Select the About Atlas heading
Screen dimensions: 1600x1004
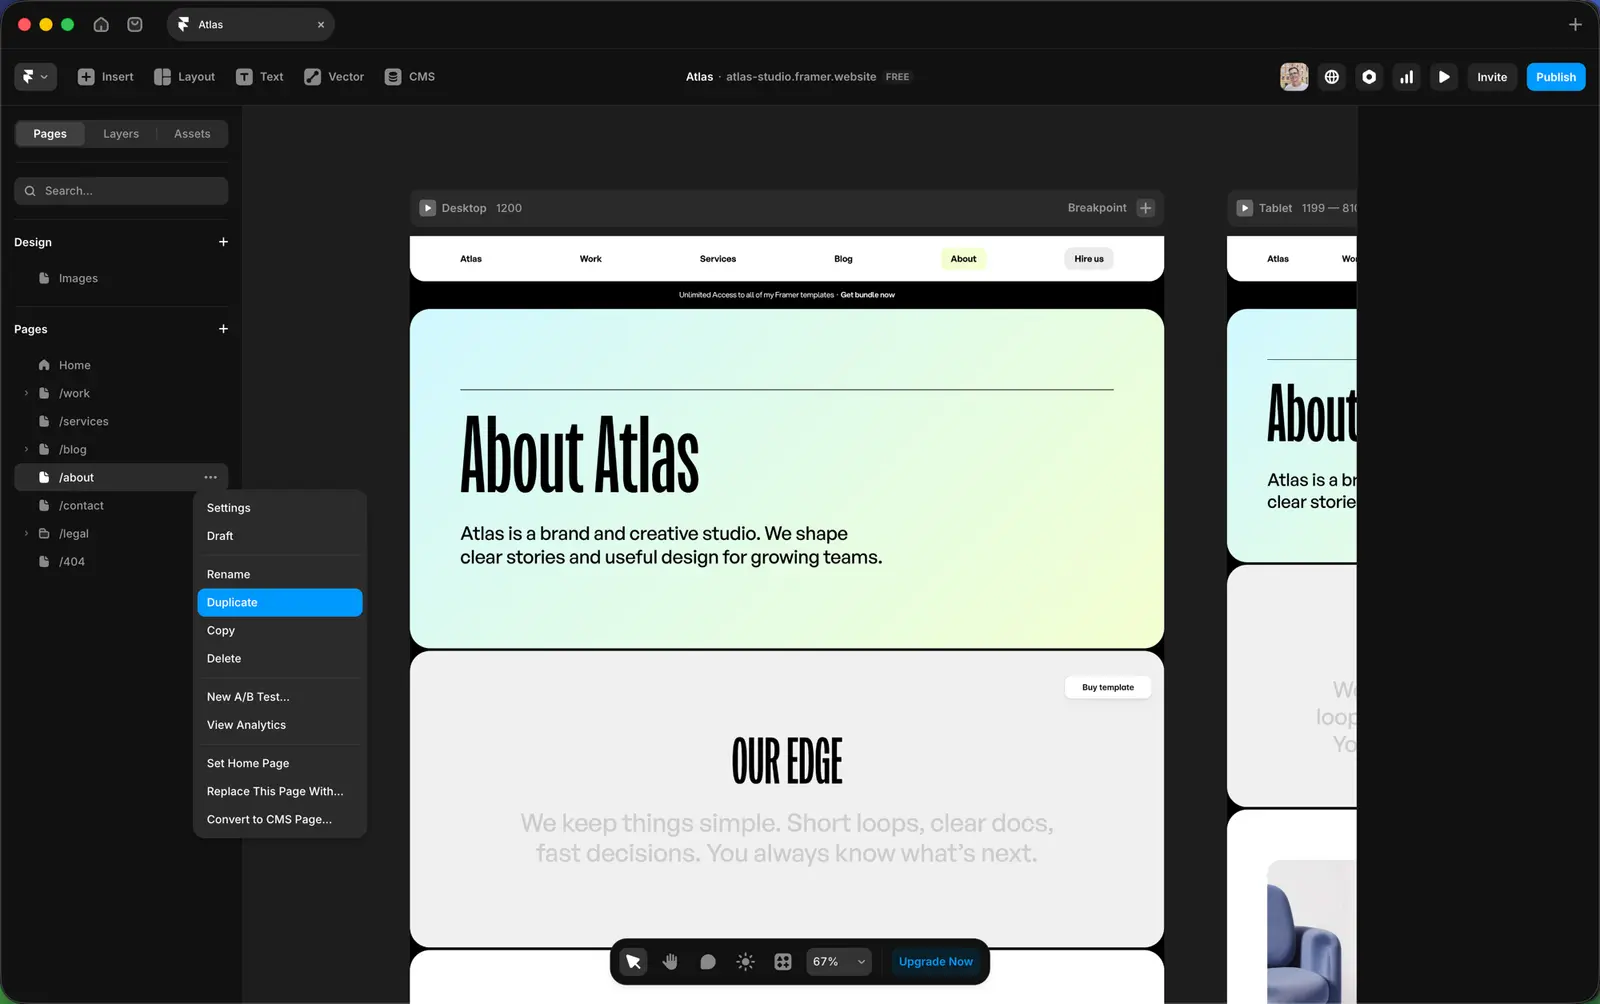[x=580, y=456]
